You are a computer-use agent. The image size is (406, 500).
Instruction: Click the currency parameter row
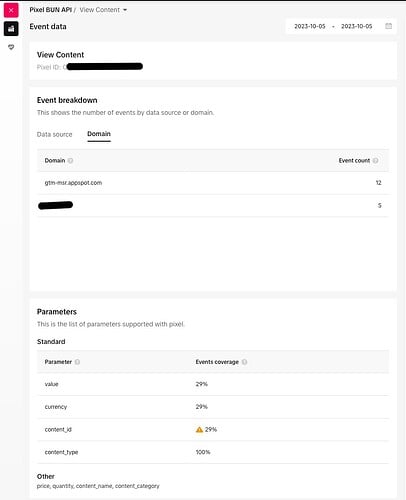pyautogui.click(x=213, y=407)
